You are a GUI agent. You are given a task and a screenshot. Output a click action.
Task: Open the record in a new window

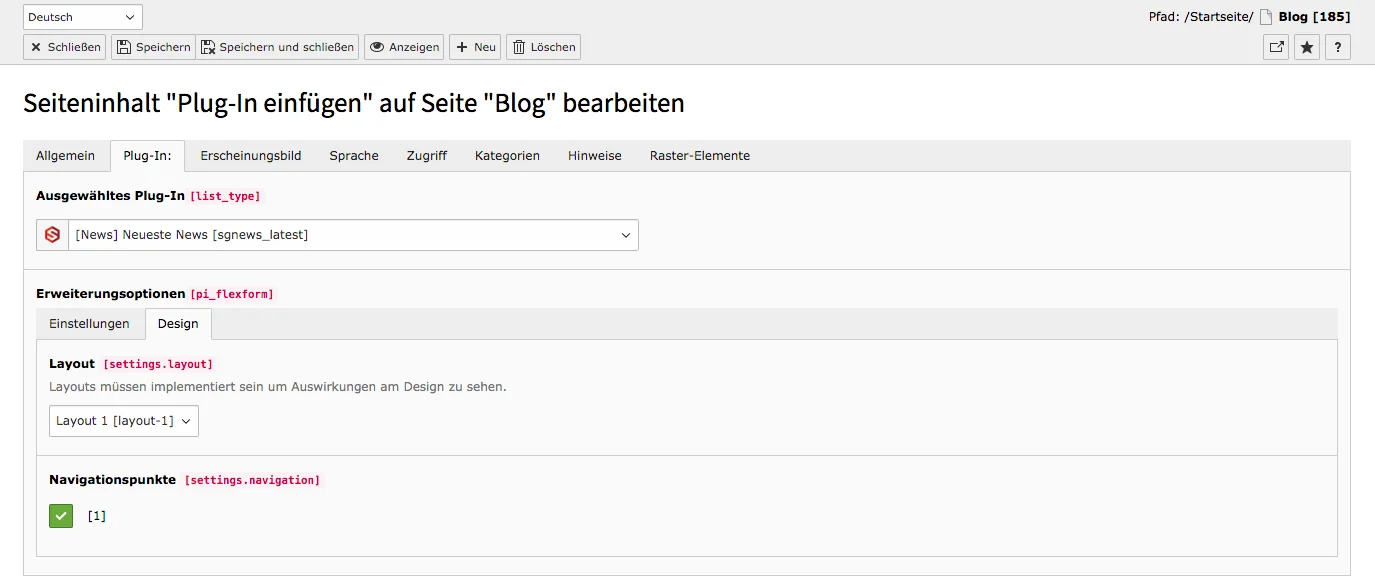tap(1275, 46)
